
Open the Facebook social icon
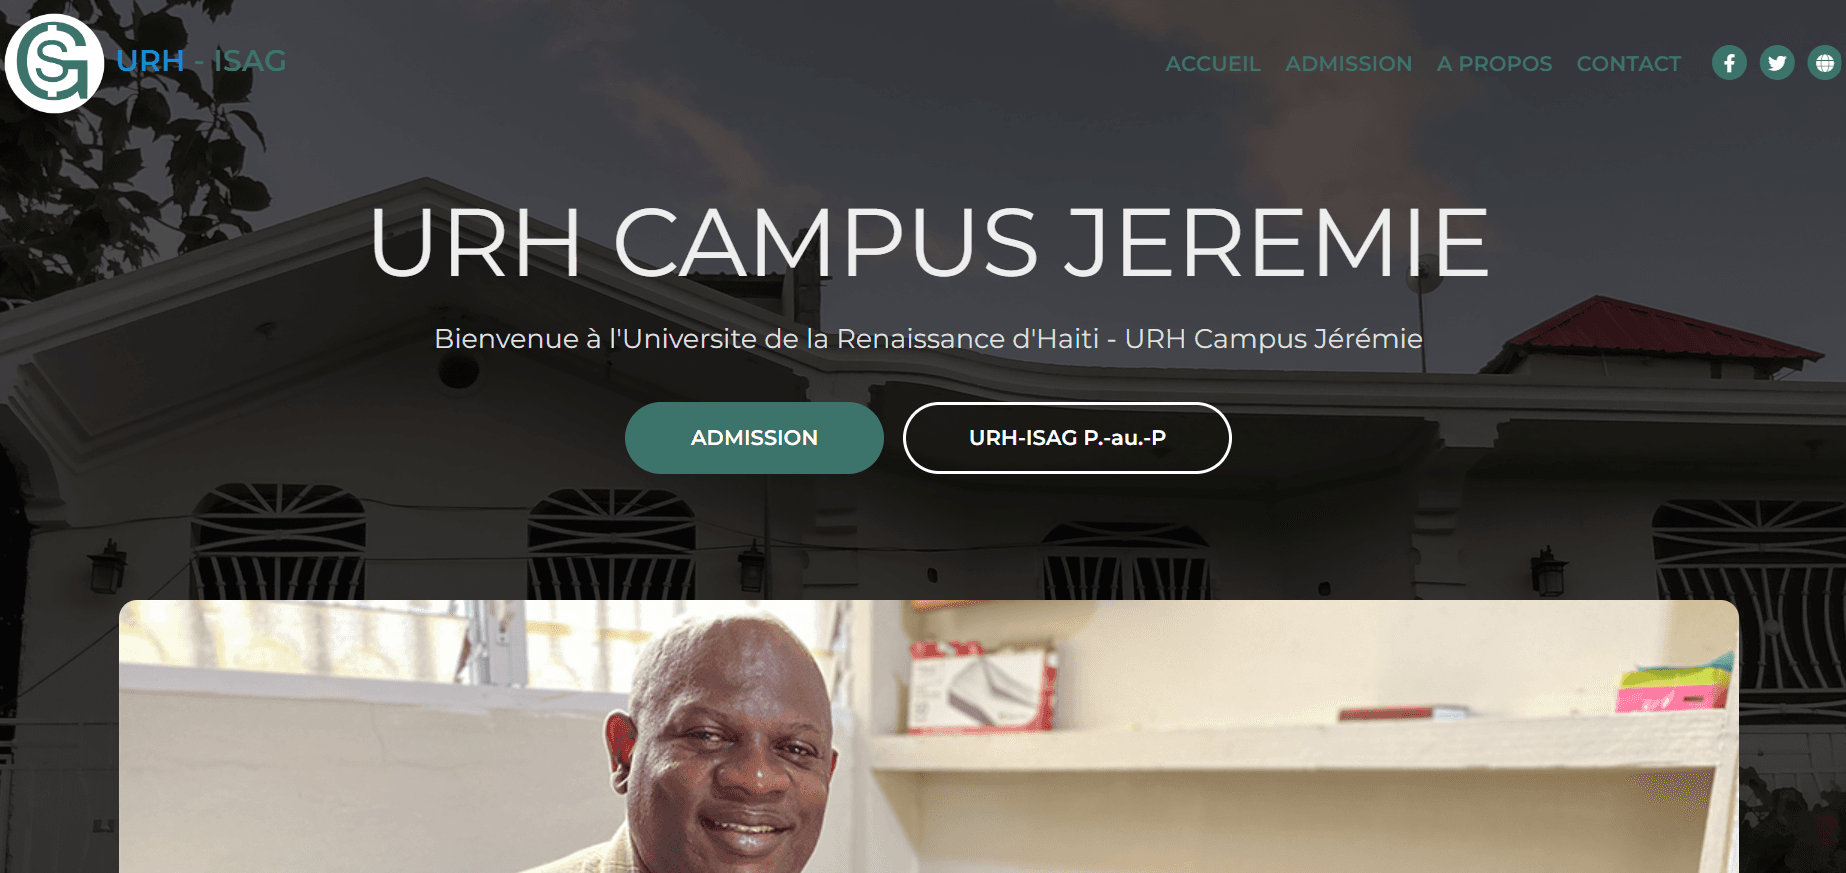[x=1729, y=63]
